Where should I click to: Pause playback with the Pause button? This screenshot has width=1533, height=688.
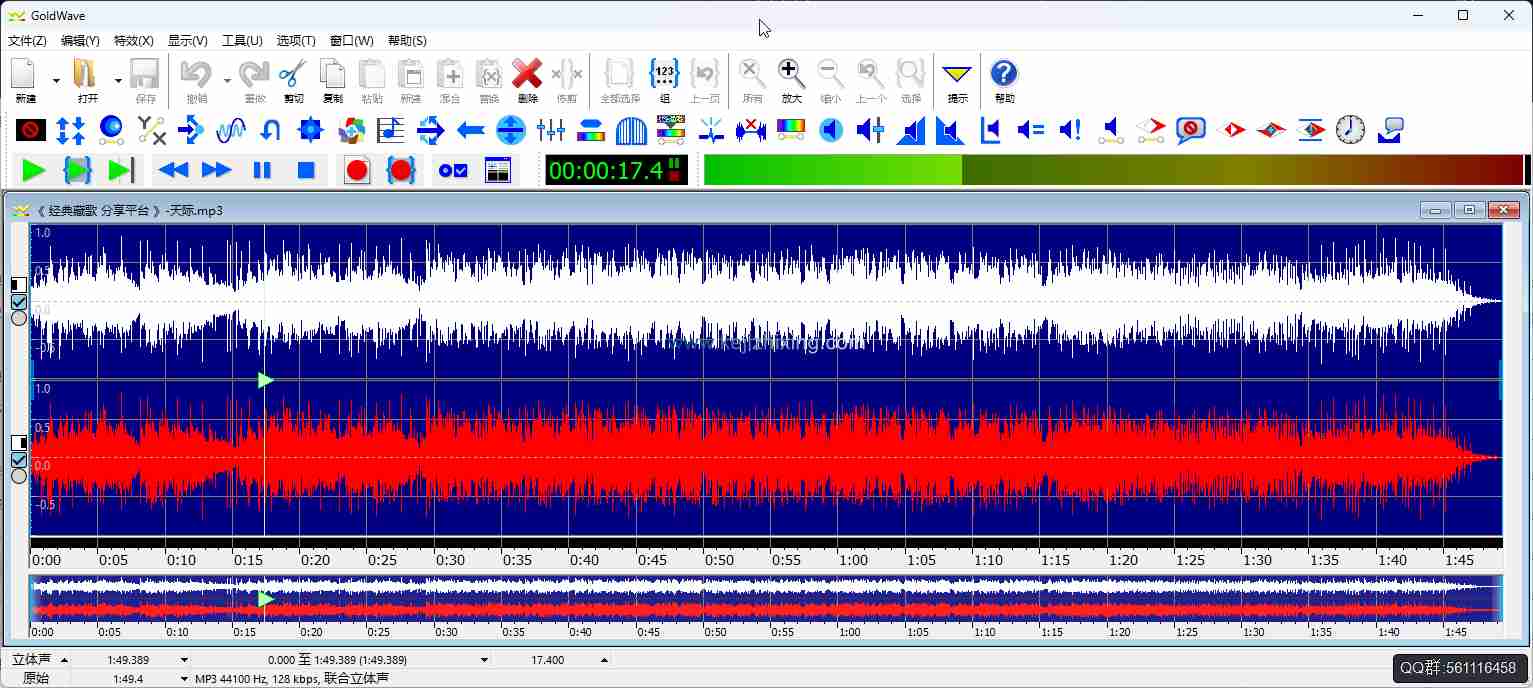coord(262,170)
